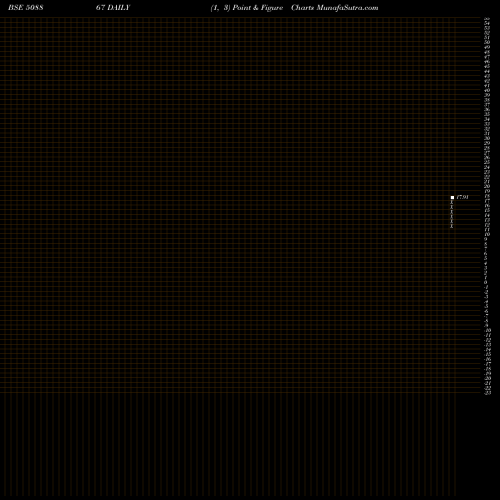This screenshot has height=500, width=500.
Task: Click 'Charts MunafaSutra.com' text
Action: click(x=335, y=8)
